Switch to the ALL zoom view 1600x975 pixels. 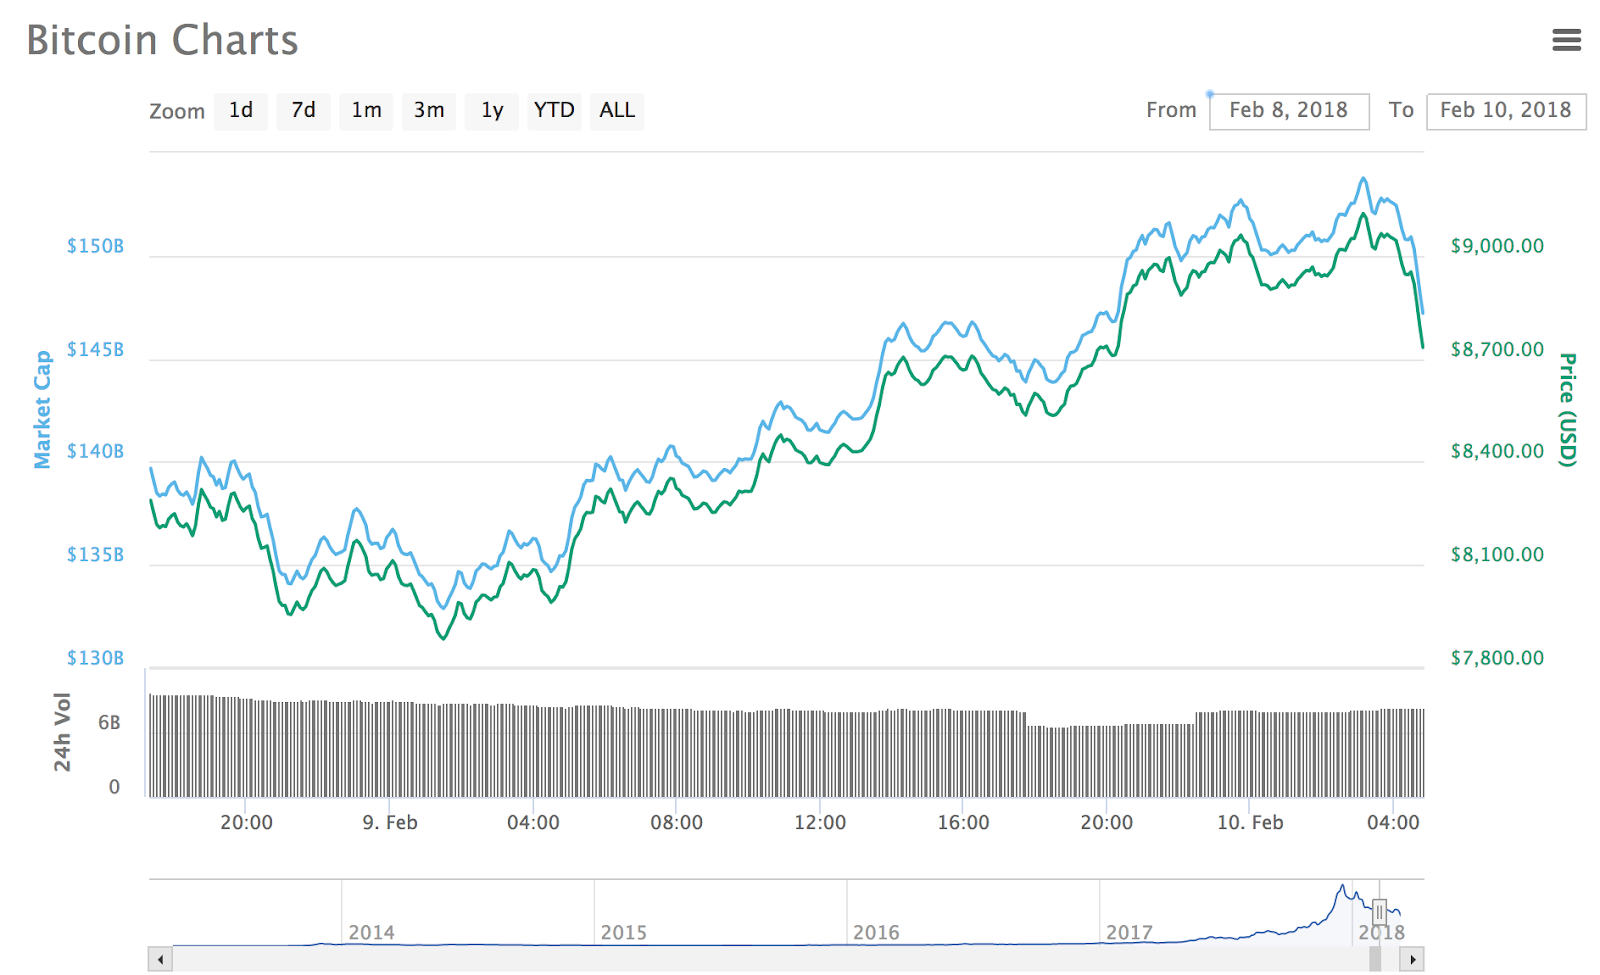pos(616,111)
